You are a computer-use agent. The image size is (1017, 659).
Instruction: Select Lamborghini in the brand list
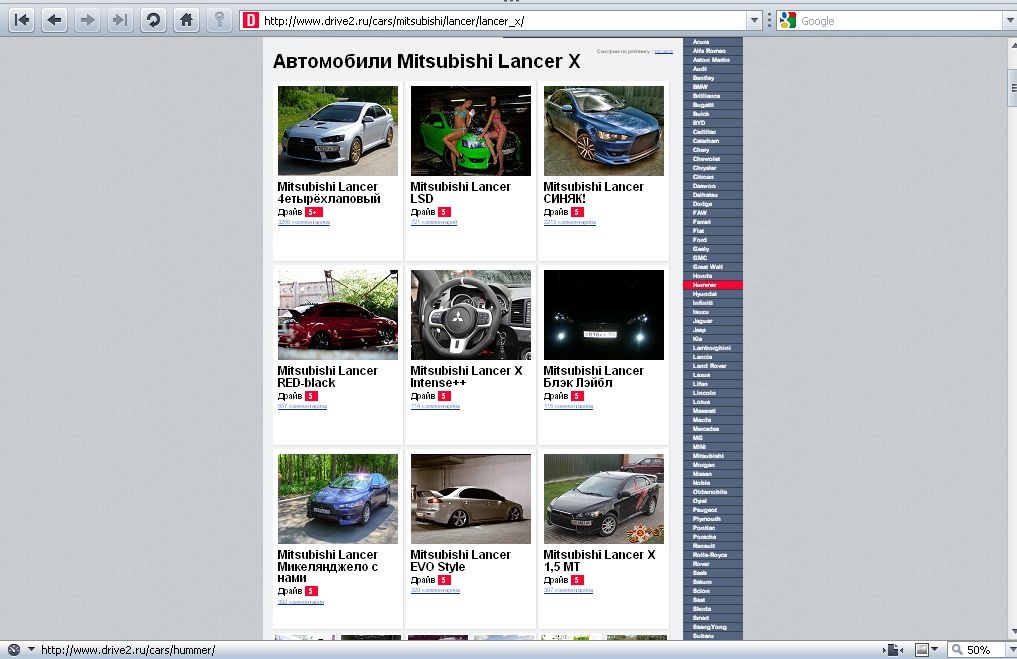(x=712, y=348)
